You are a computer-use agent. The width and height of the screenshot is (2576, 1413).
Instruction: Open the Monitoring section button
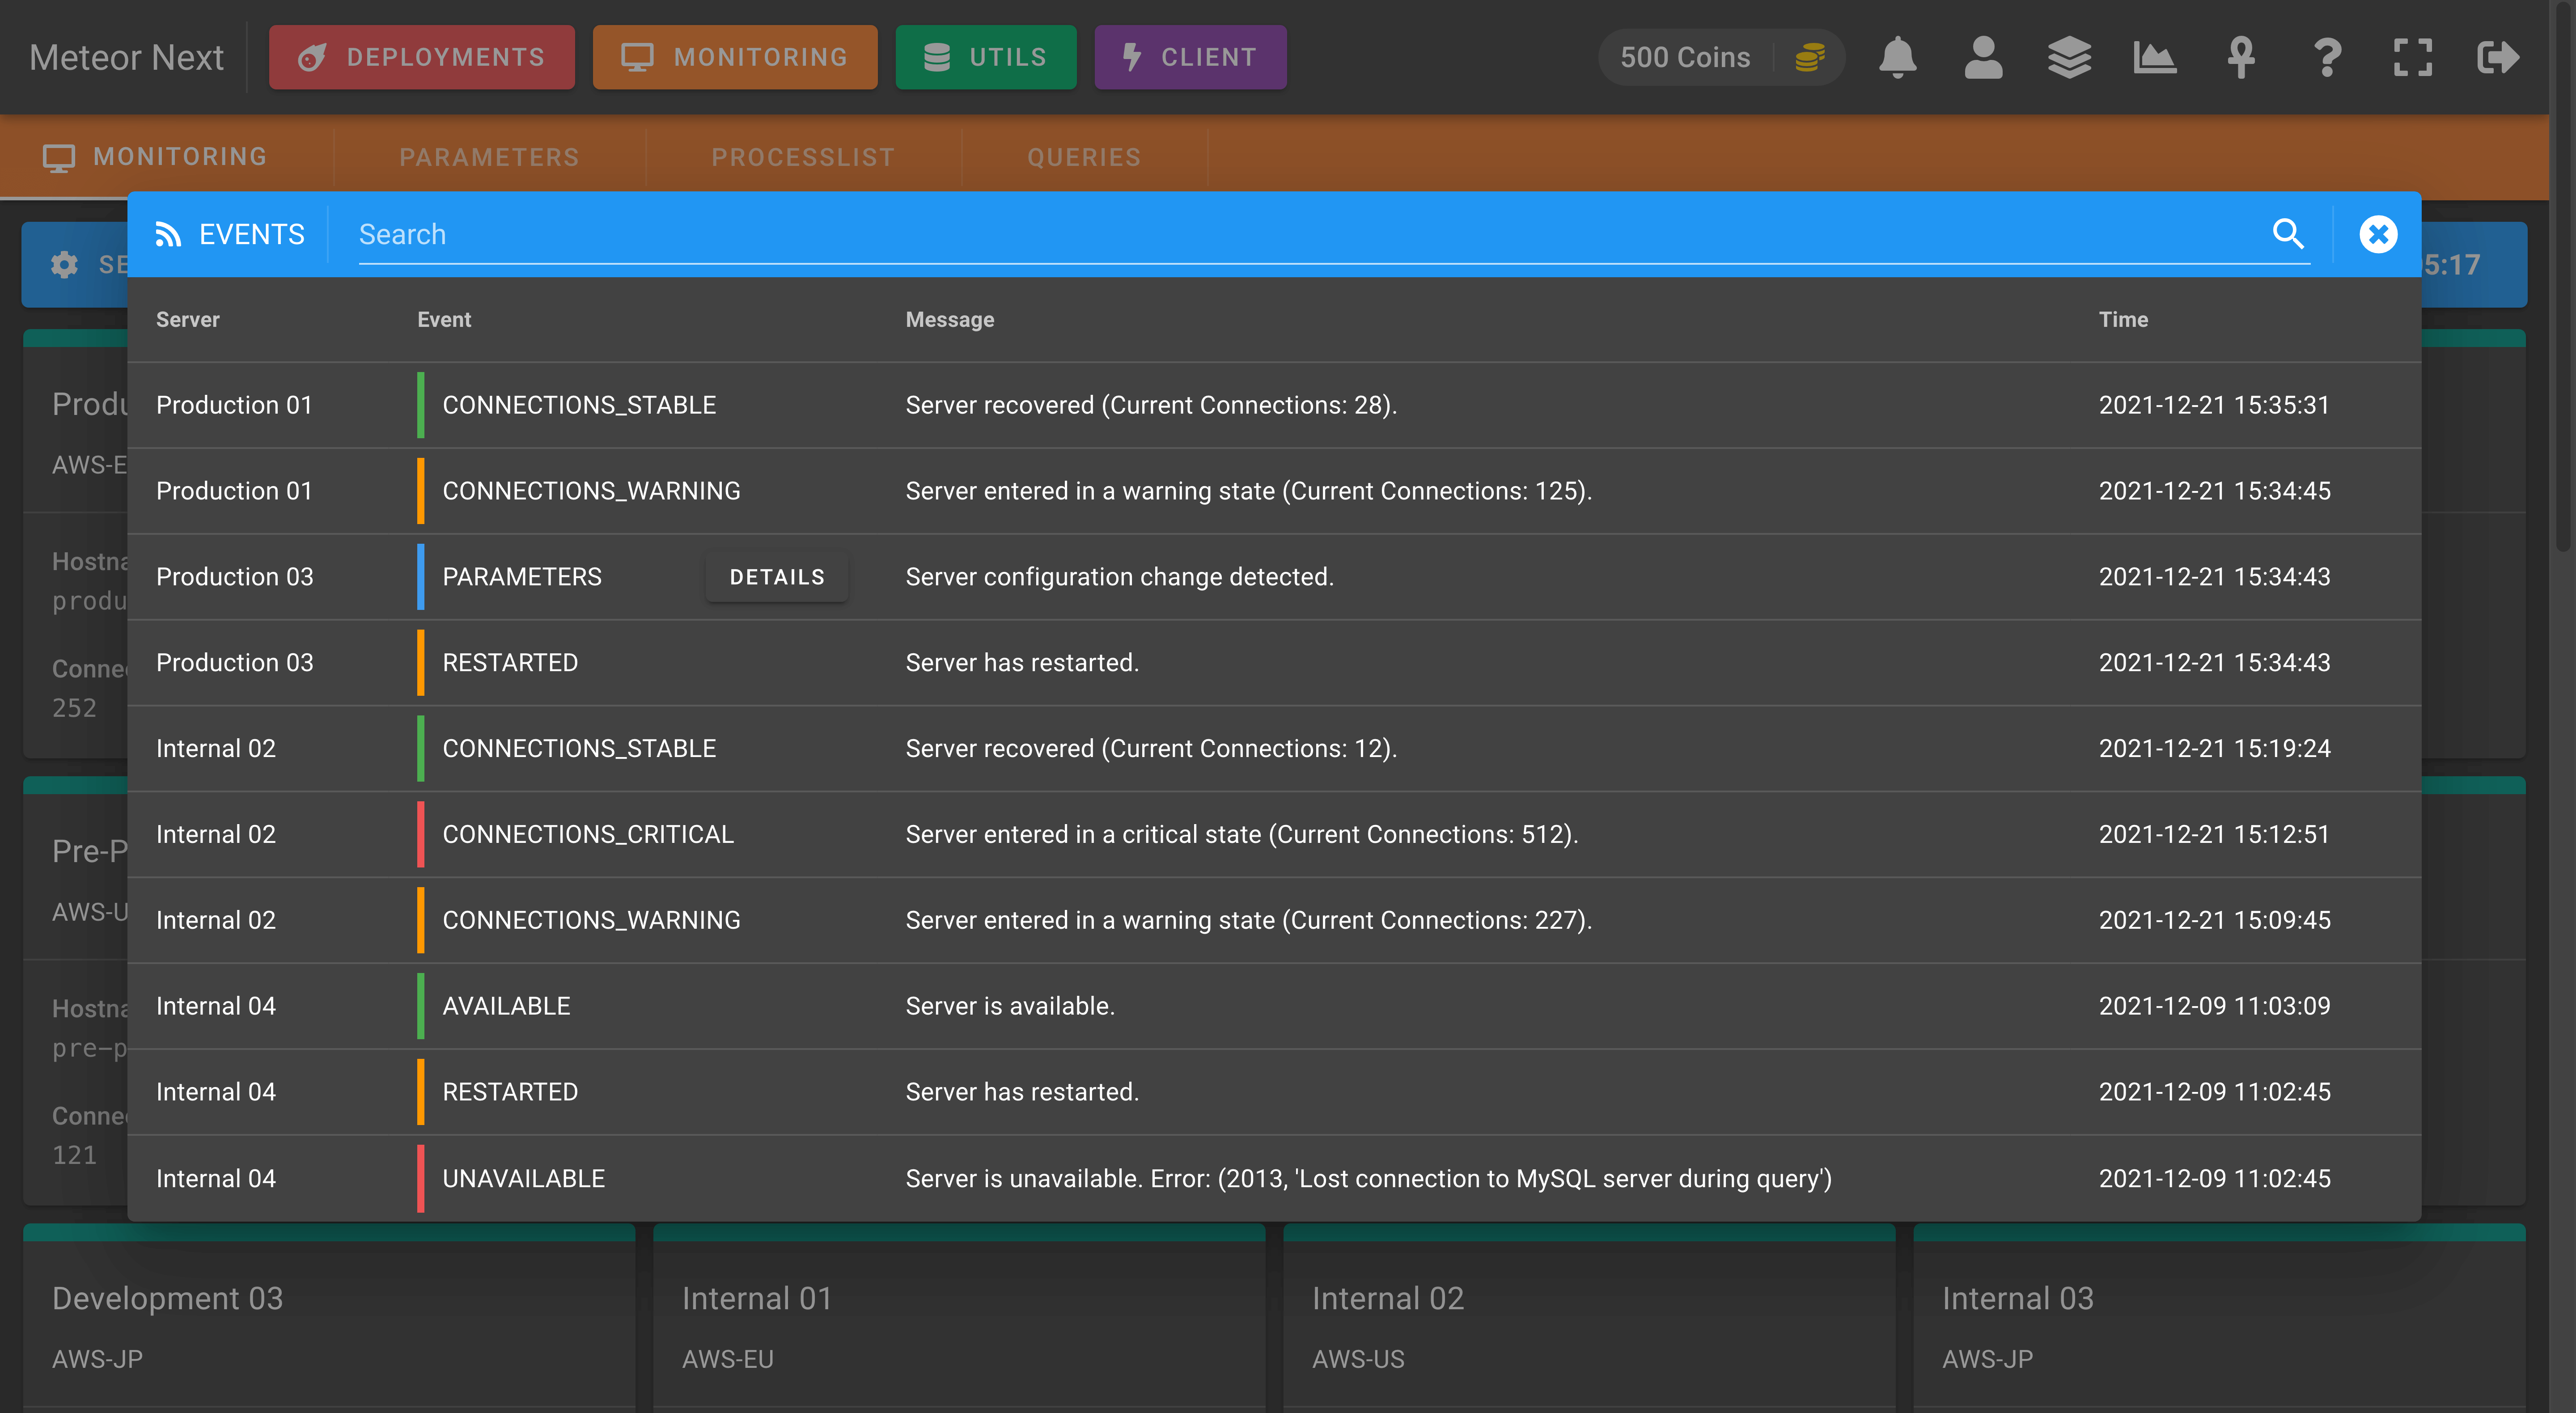(735, 57)
